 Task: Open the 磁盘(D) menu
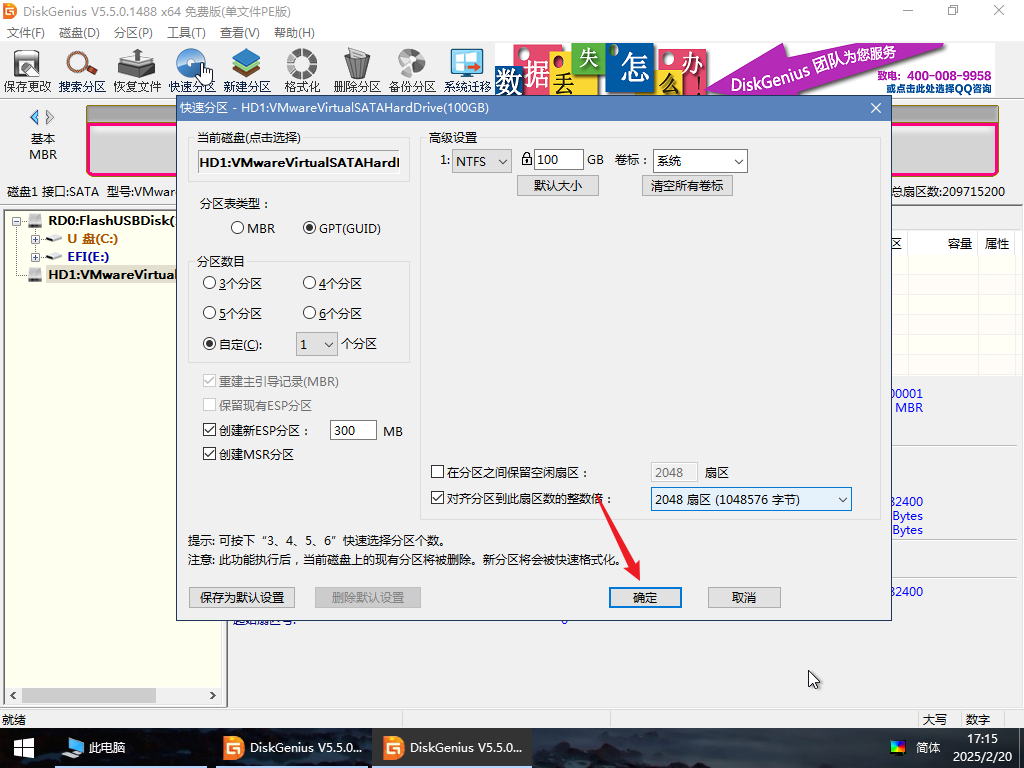click(79, 33)
